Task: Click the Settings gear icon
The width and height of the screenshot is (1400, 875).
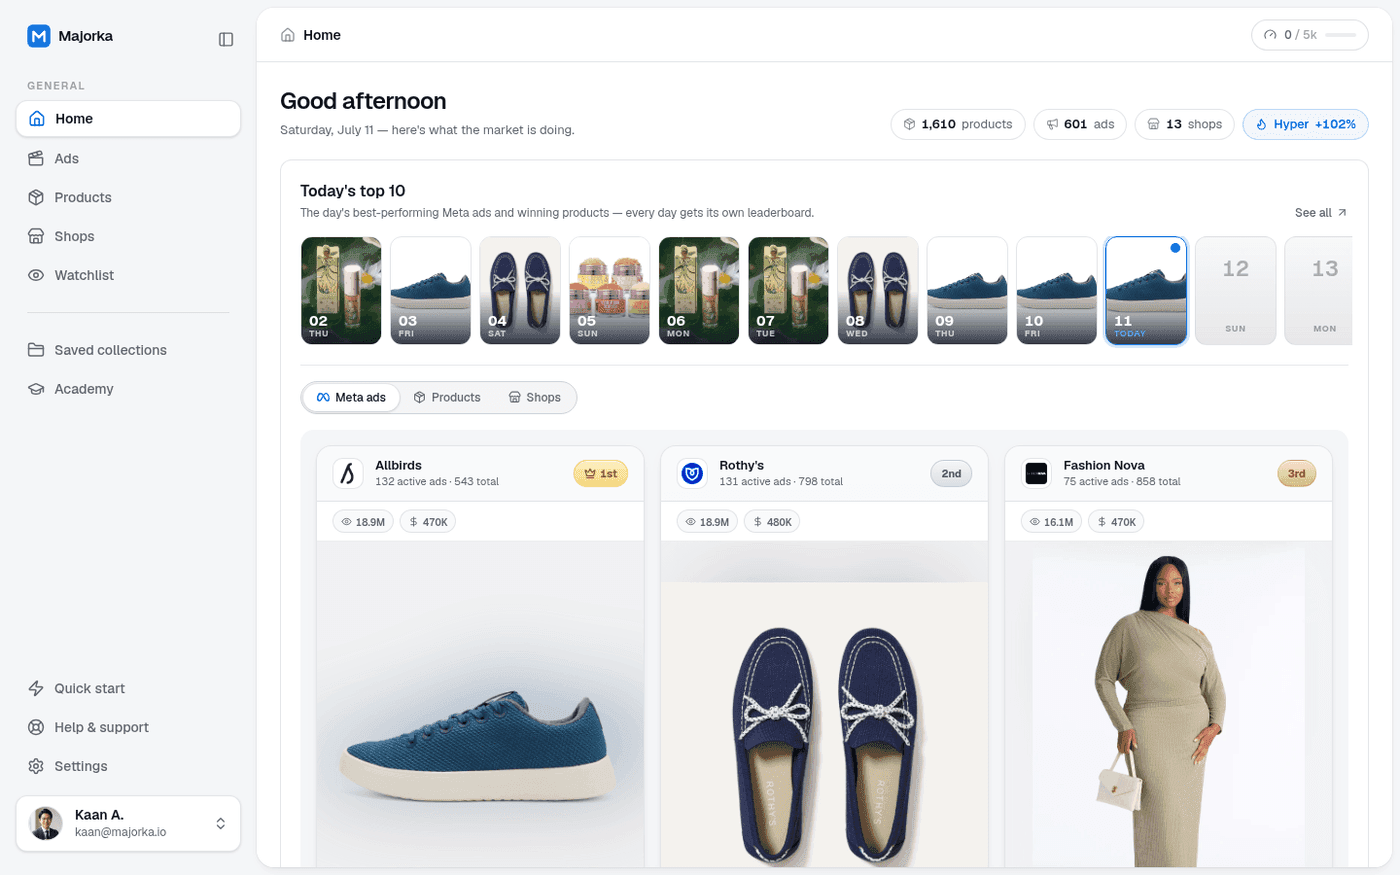Action: pyautogui.click(x=36, y=766)
